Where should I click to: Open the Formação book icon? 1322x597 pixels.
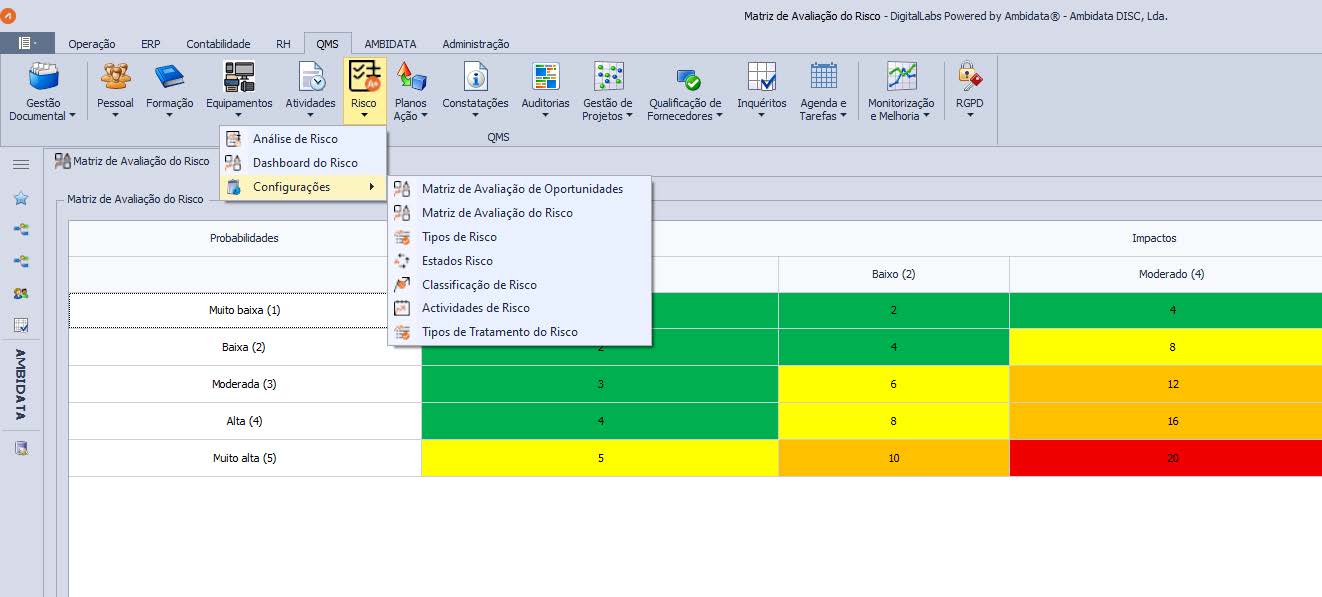tap(169, 76)
